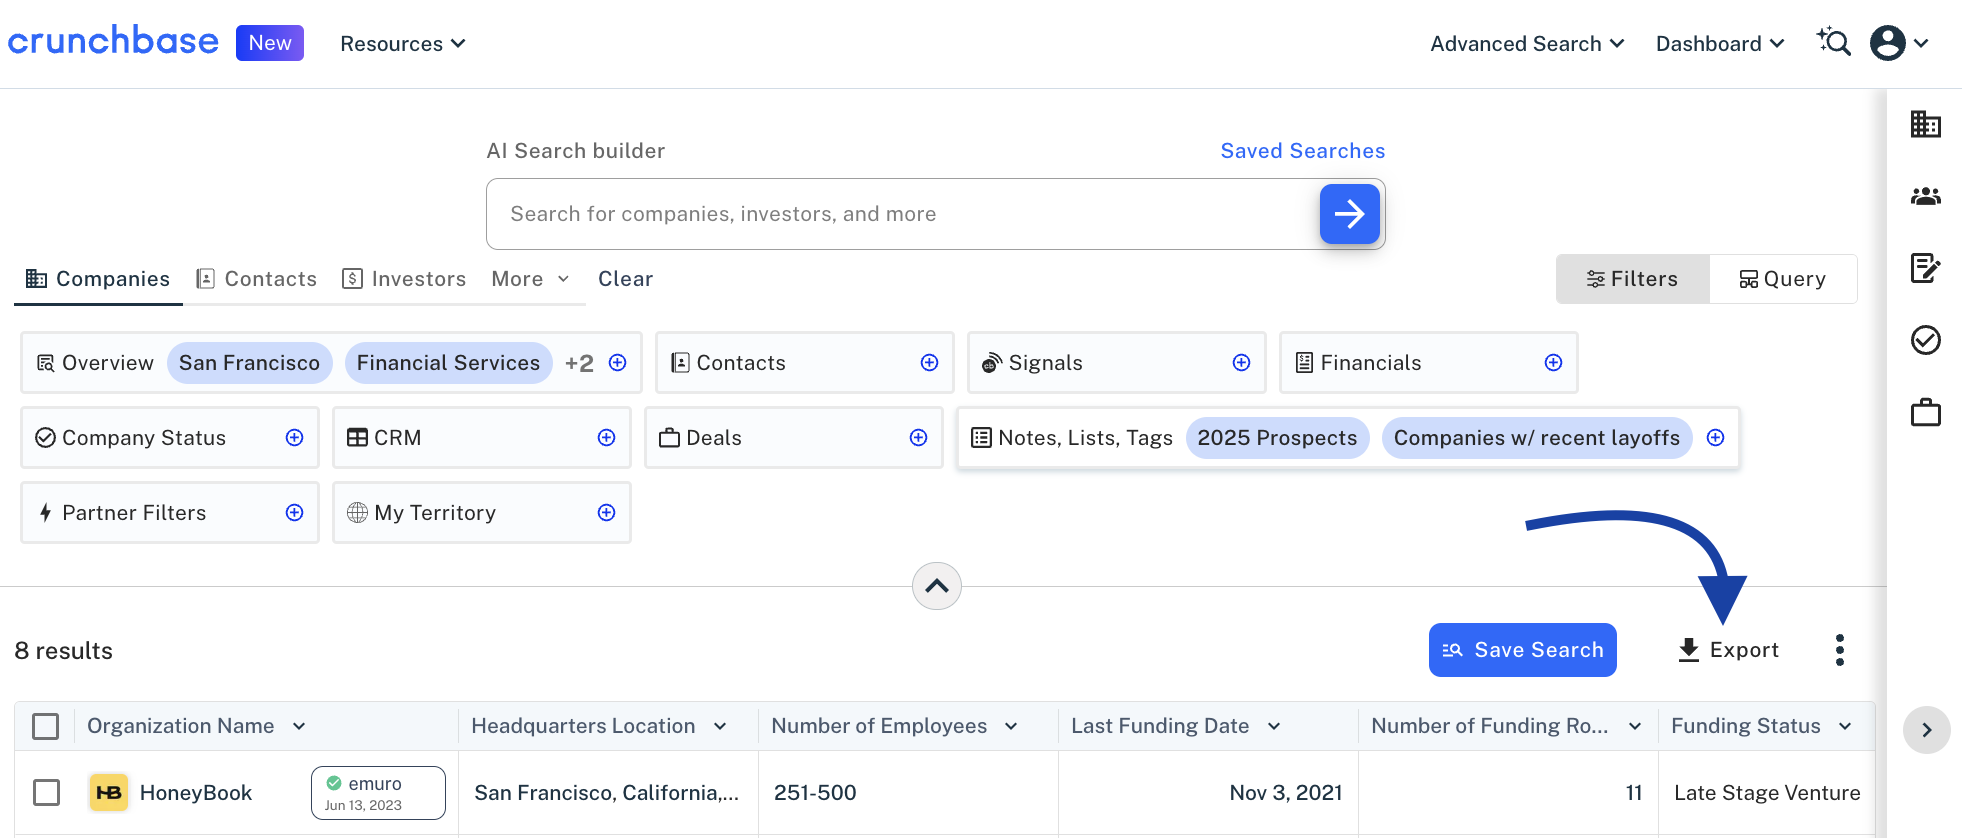Show the +2 additional Overview filters
The width and height of the screenshot is (1962, 838).
point(579,363)
